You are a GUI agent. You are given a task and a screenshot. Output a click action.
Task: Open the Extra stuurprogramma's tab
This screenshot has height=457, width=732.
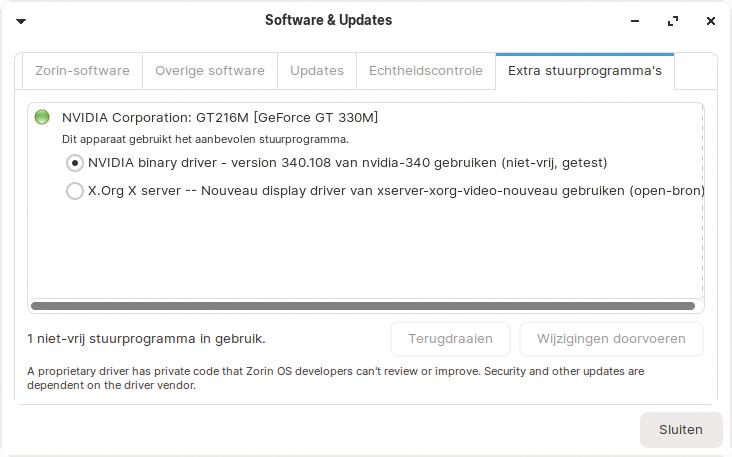tap(585, 71)
